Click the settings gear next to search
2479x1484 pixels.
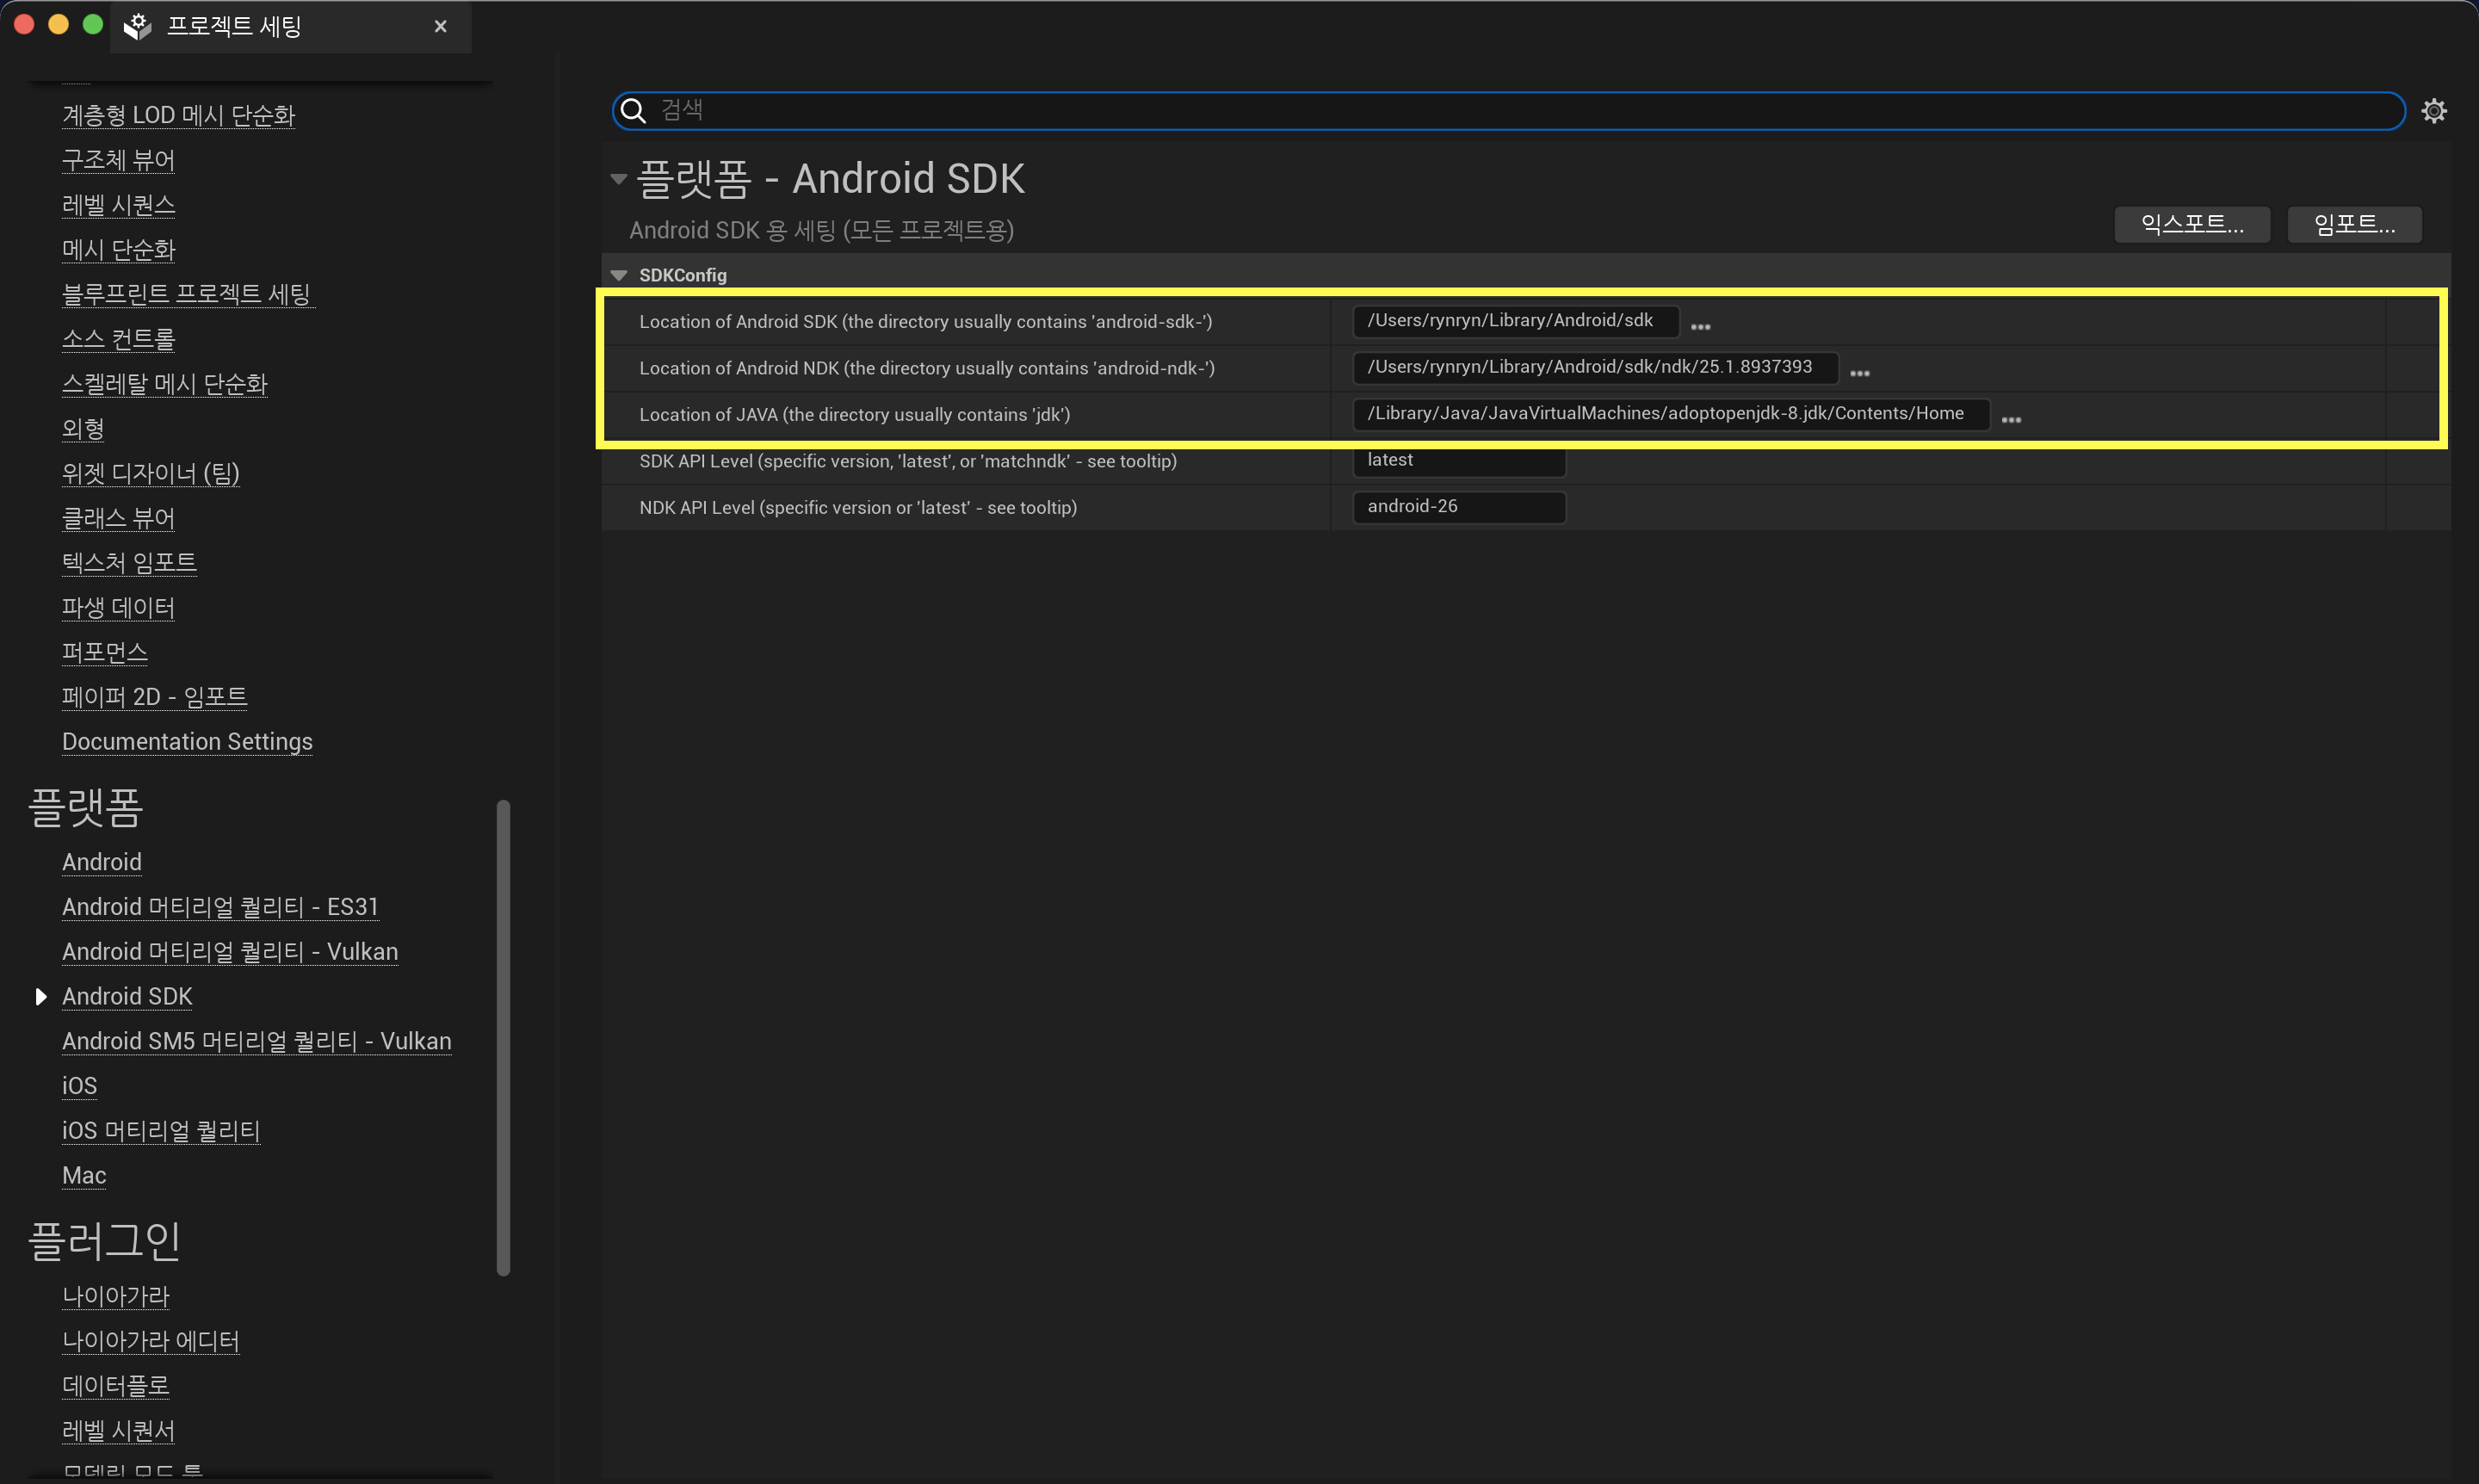[x=2433, y=110]
